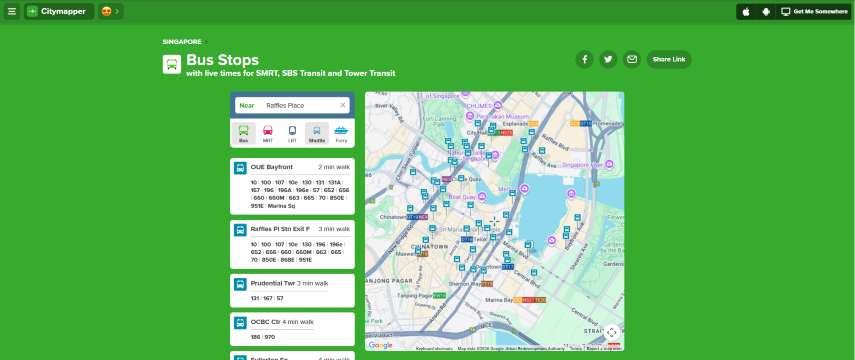Viewport: 855px width, 360px height.
Task: Select the Shuttle transport mode
Action: click(x=317, y=133)
